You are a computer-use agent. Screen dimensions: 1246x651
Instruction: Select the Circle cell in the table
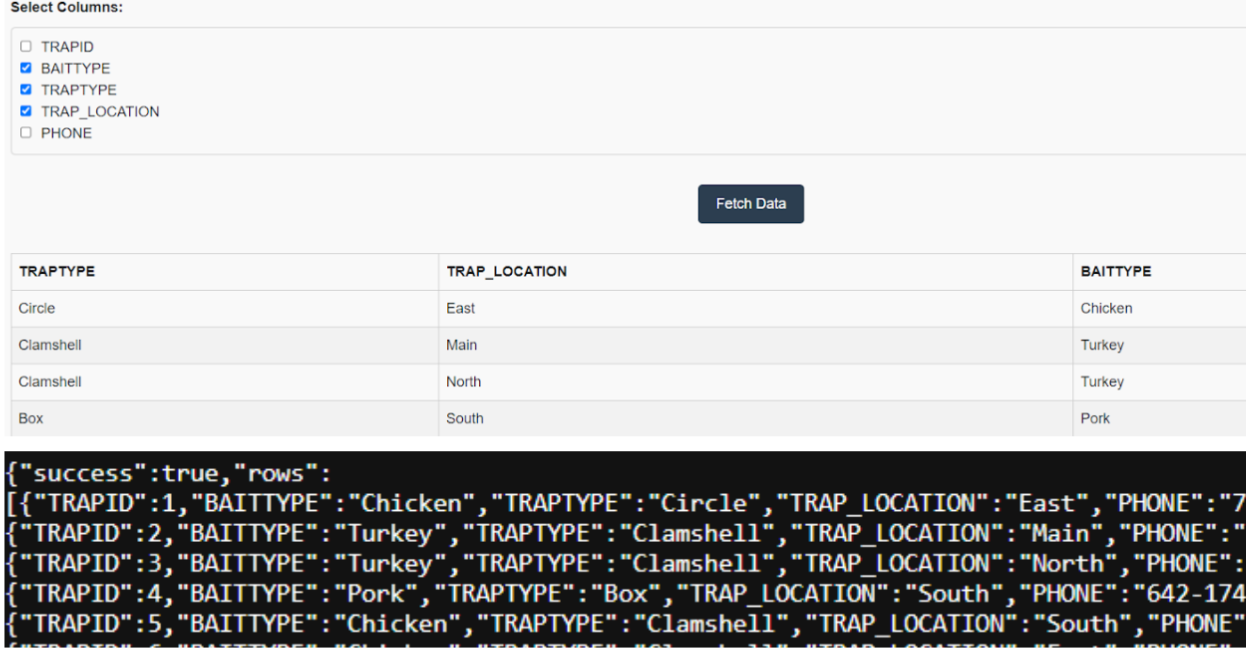pyautogui.click(x=37, y=308)
